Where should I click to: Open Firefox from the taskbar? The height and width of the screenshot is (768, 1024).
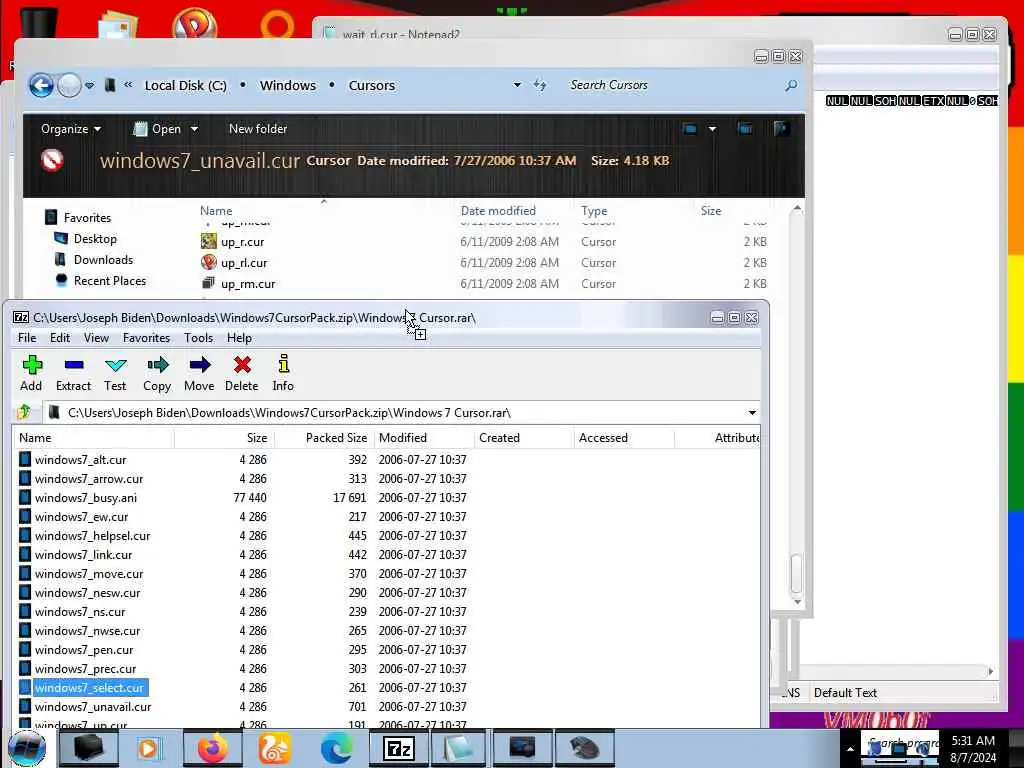tap(214, 748)
